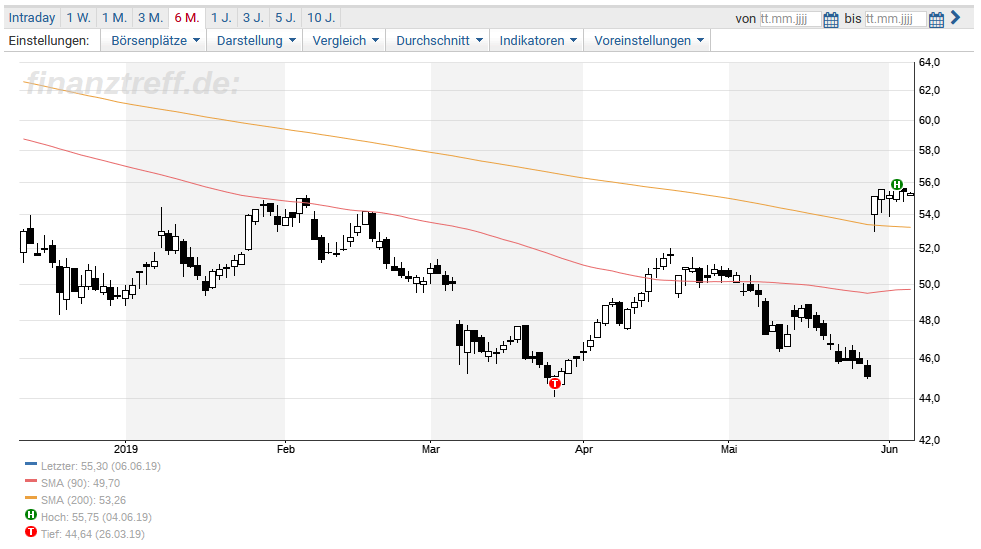This screenshot has height=549, width=981.
Task: Select the 6 M. time range
Action: (186, 18)
